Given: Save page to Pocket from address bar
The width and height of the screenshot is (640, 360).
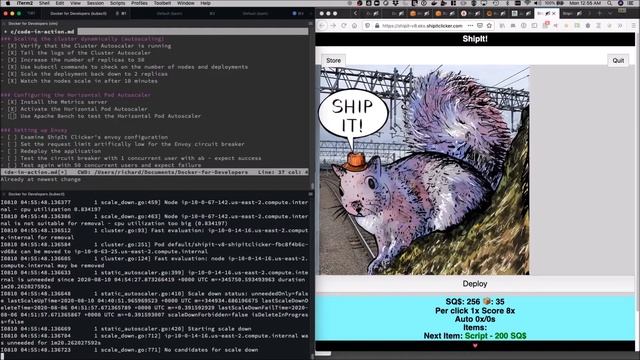Looking at the screenshot, I should point(480,26).
